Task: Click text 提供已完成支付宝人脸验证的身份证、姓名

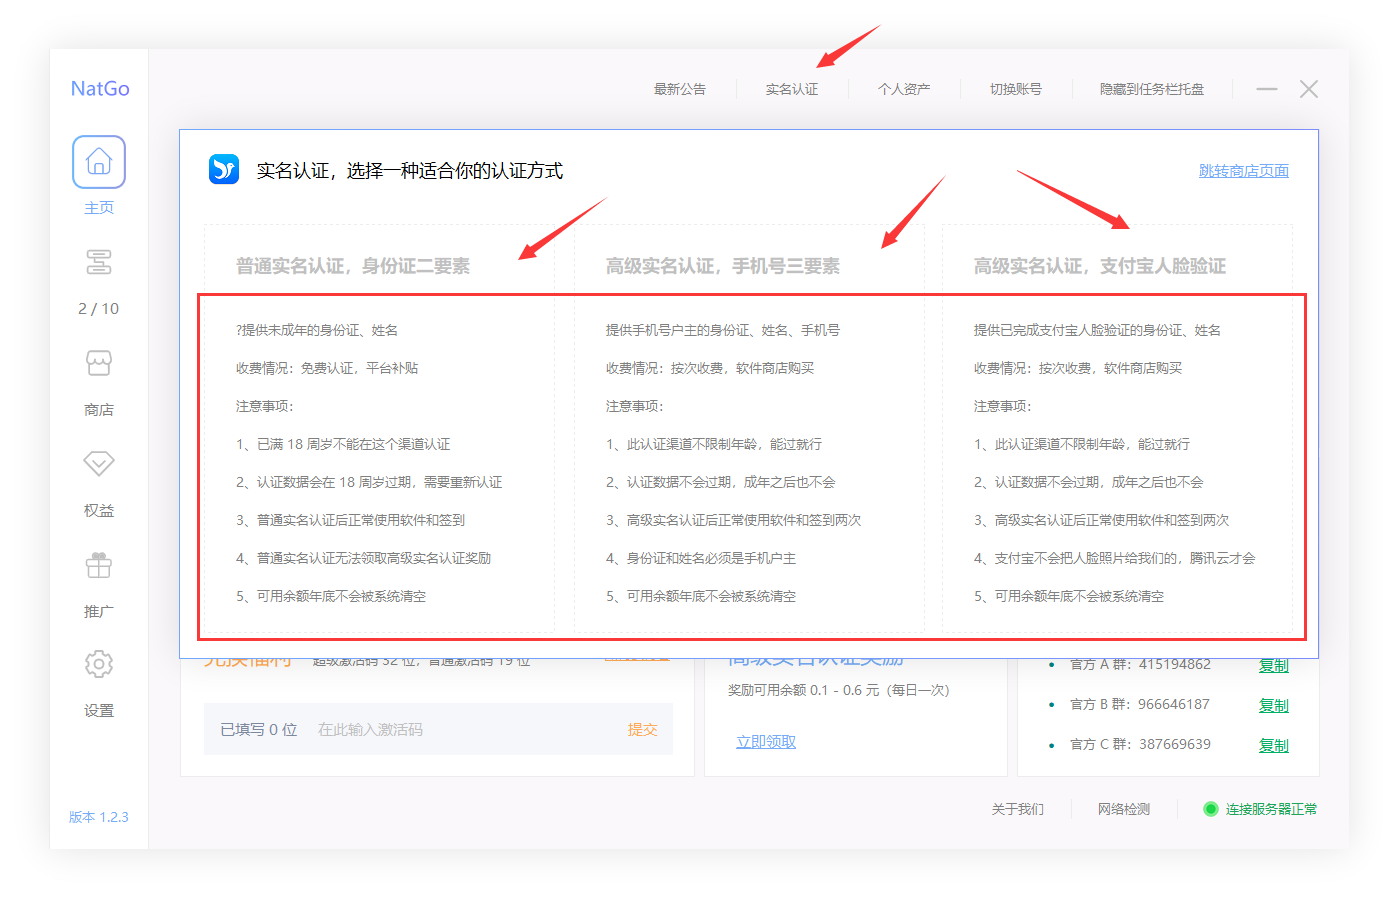Action: point(1097,330)
